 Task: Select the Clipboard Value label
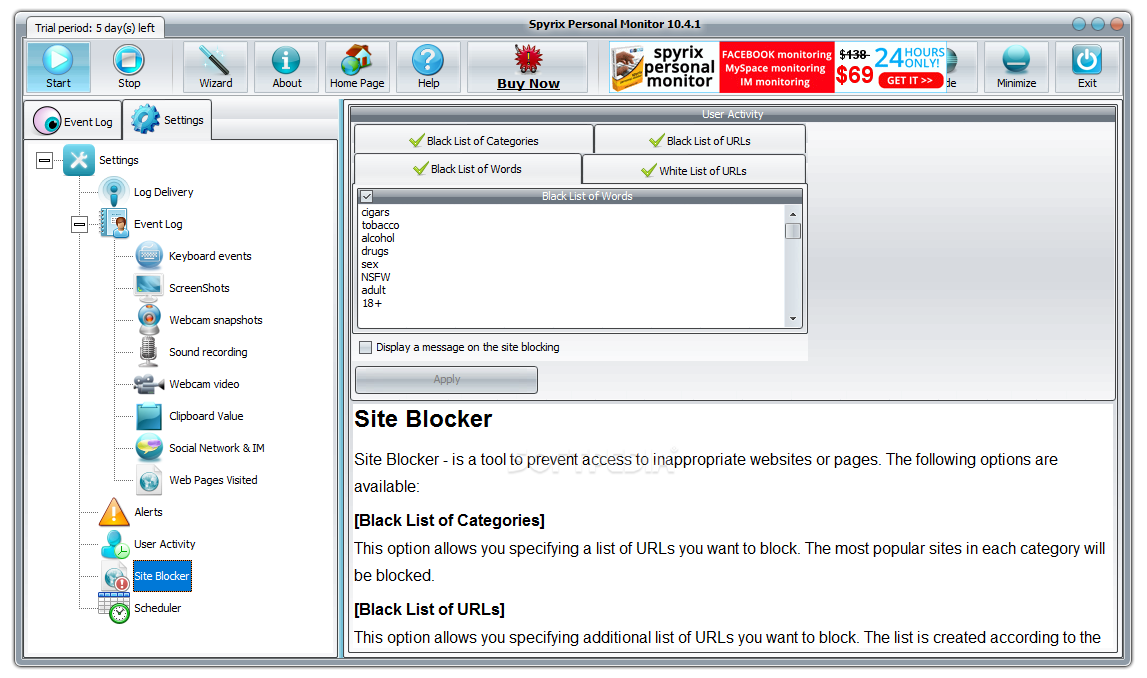(206, 416)
